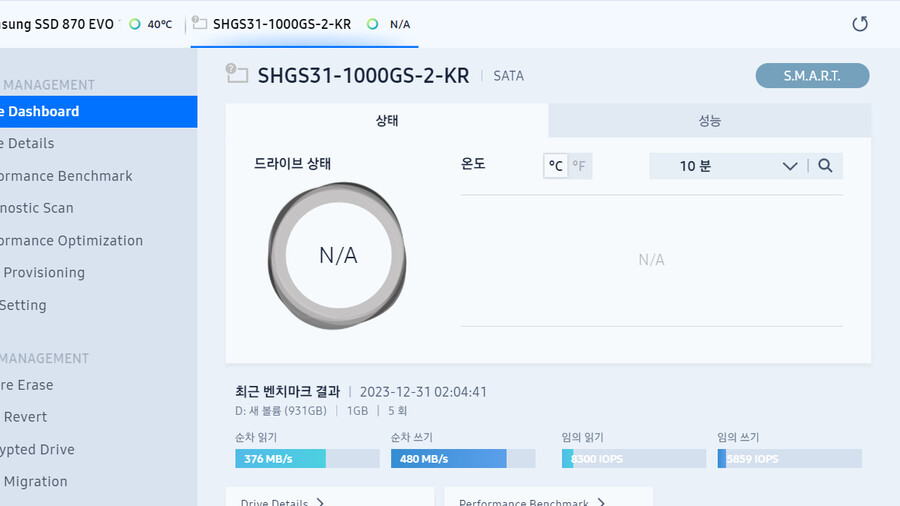Click the refresh icon in the top bar

coord(859,24)
